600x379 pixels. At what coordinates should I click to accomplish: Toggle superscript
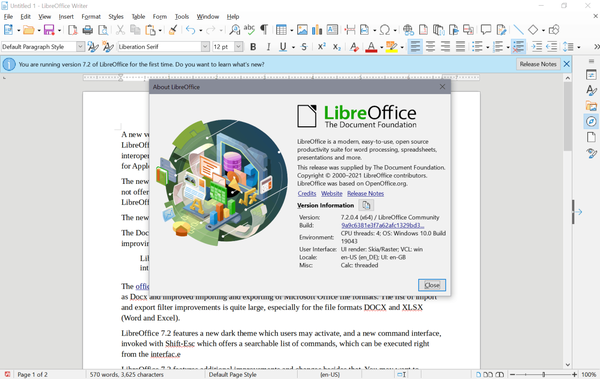(x=322, y=47)
